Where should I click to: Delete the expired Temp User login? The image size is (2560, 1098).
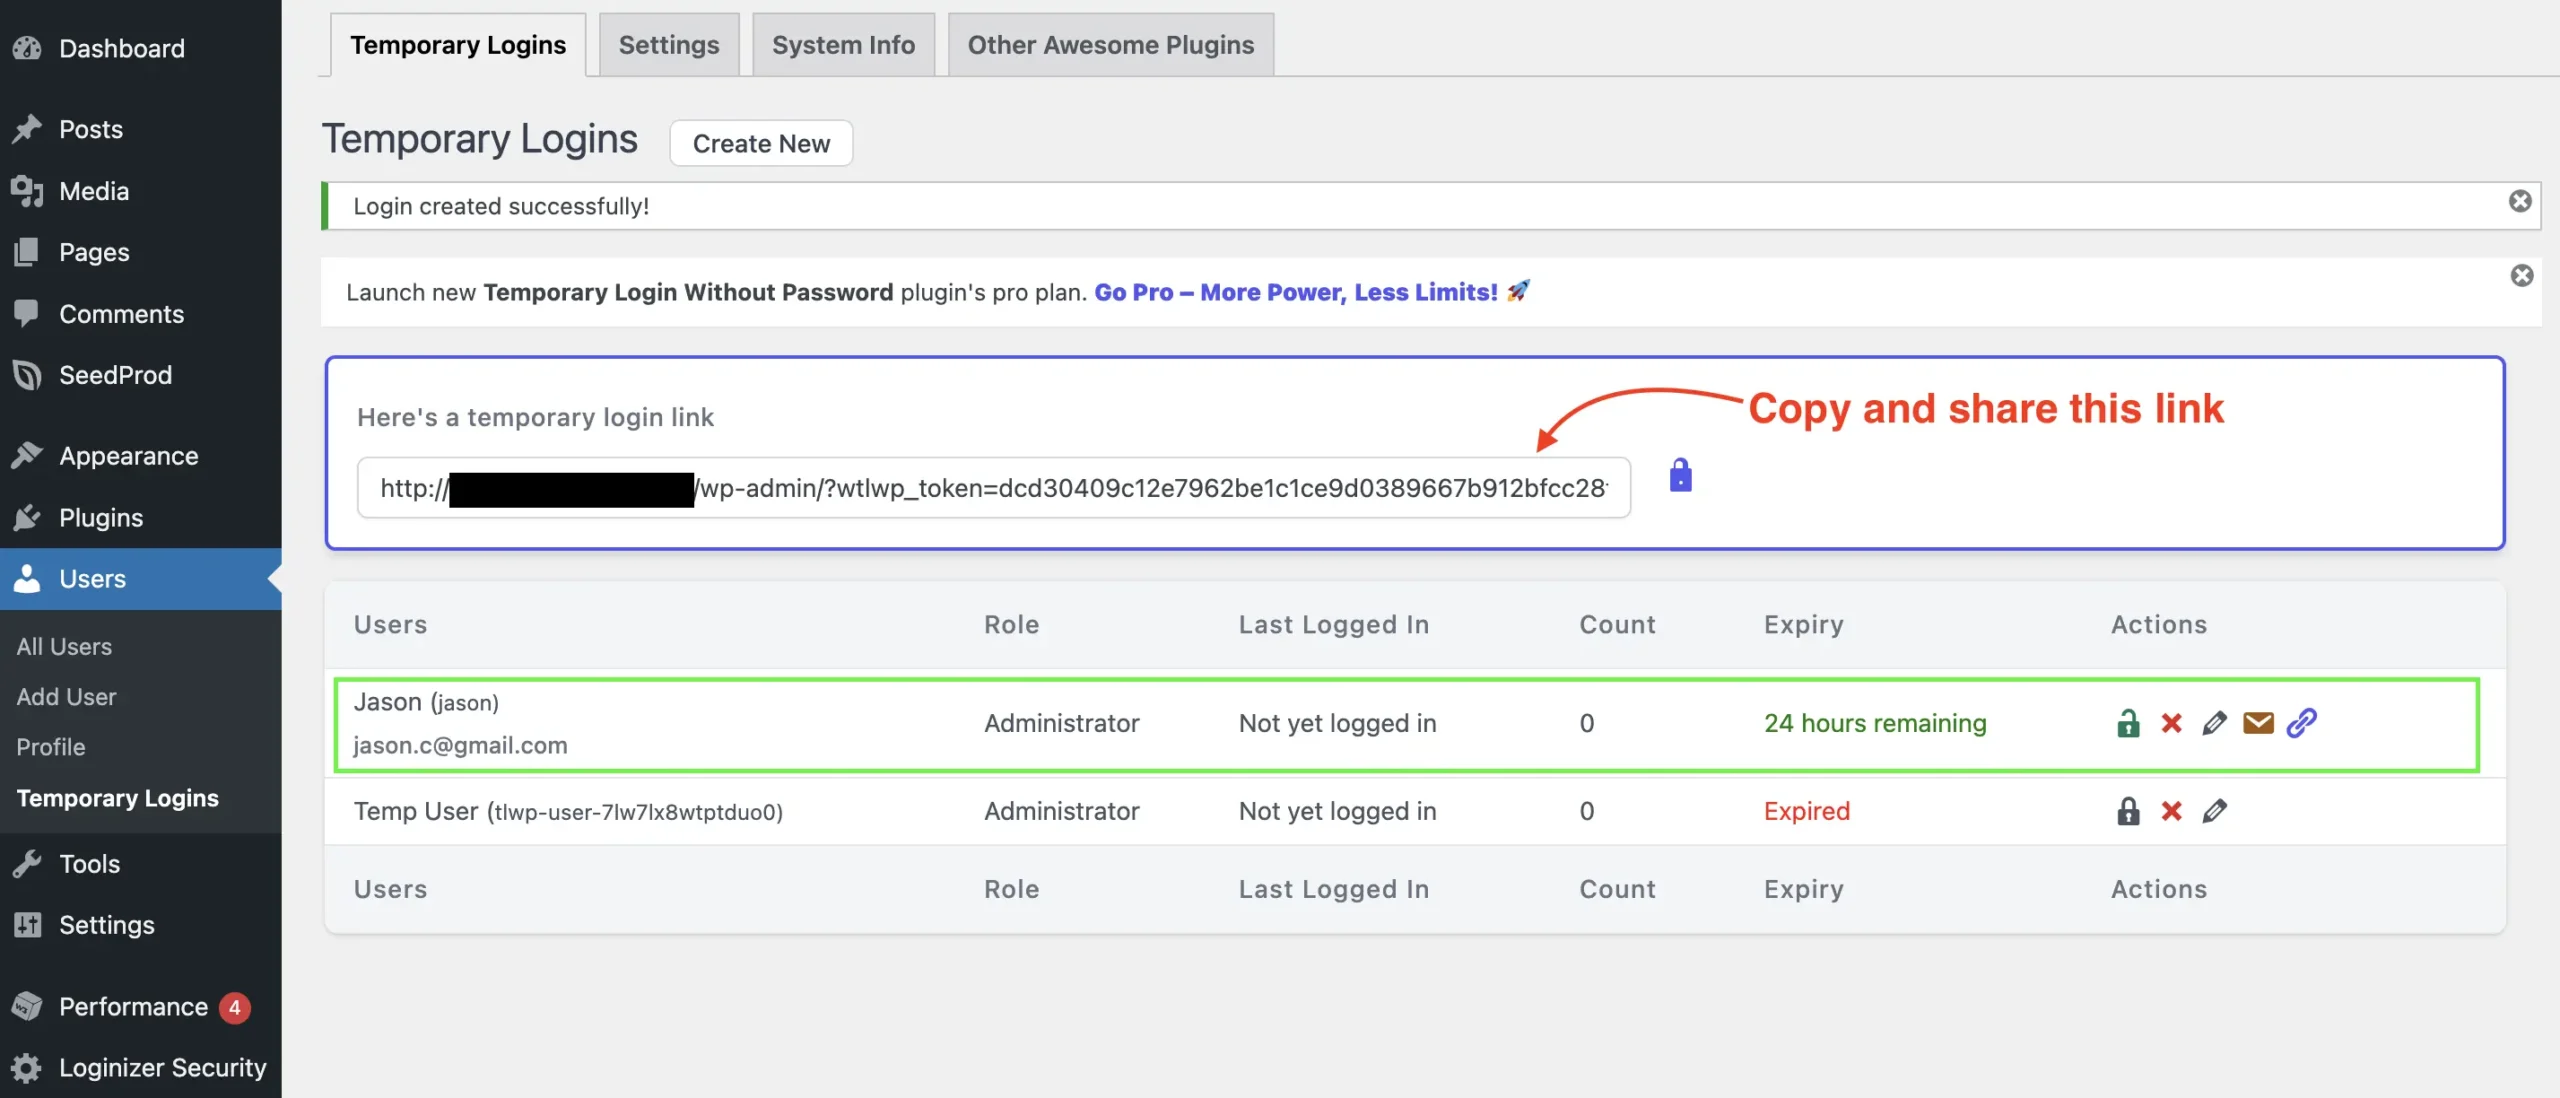(x=2171, y=811)
